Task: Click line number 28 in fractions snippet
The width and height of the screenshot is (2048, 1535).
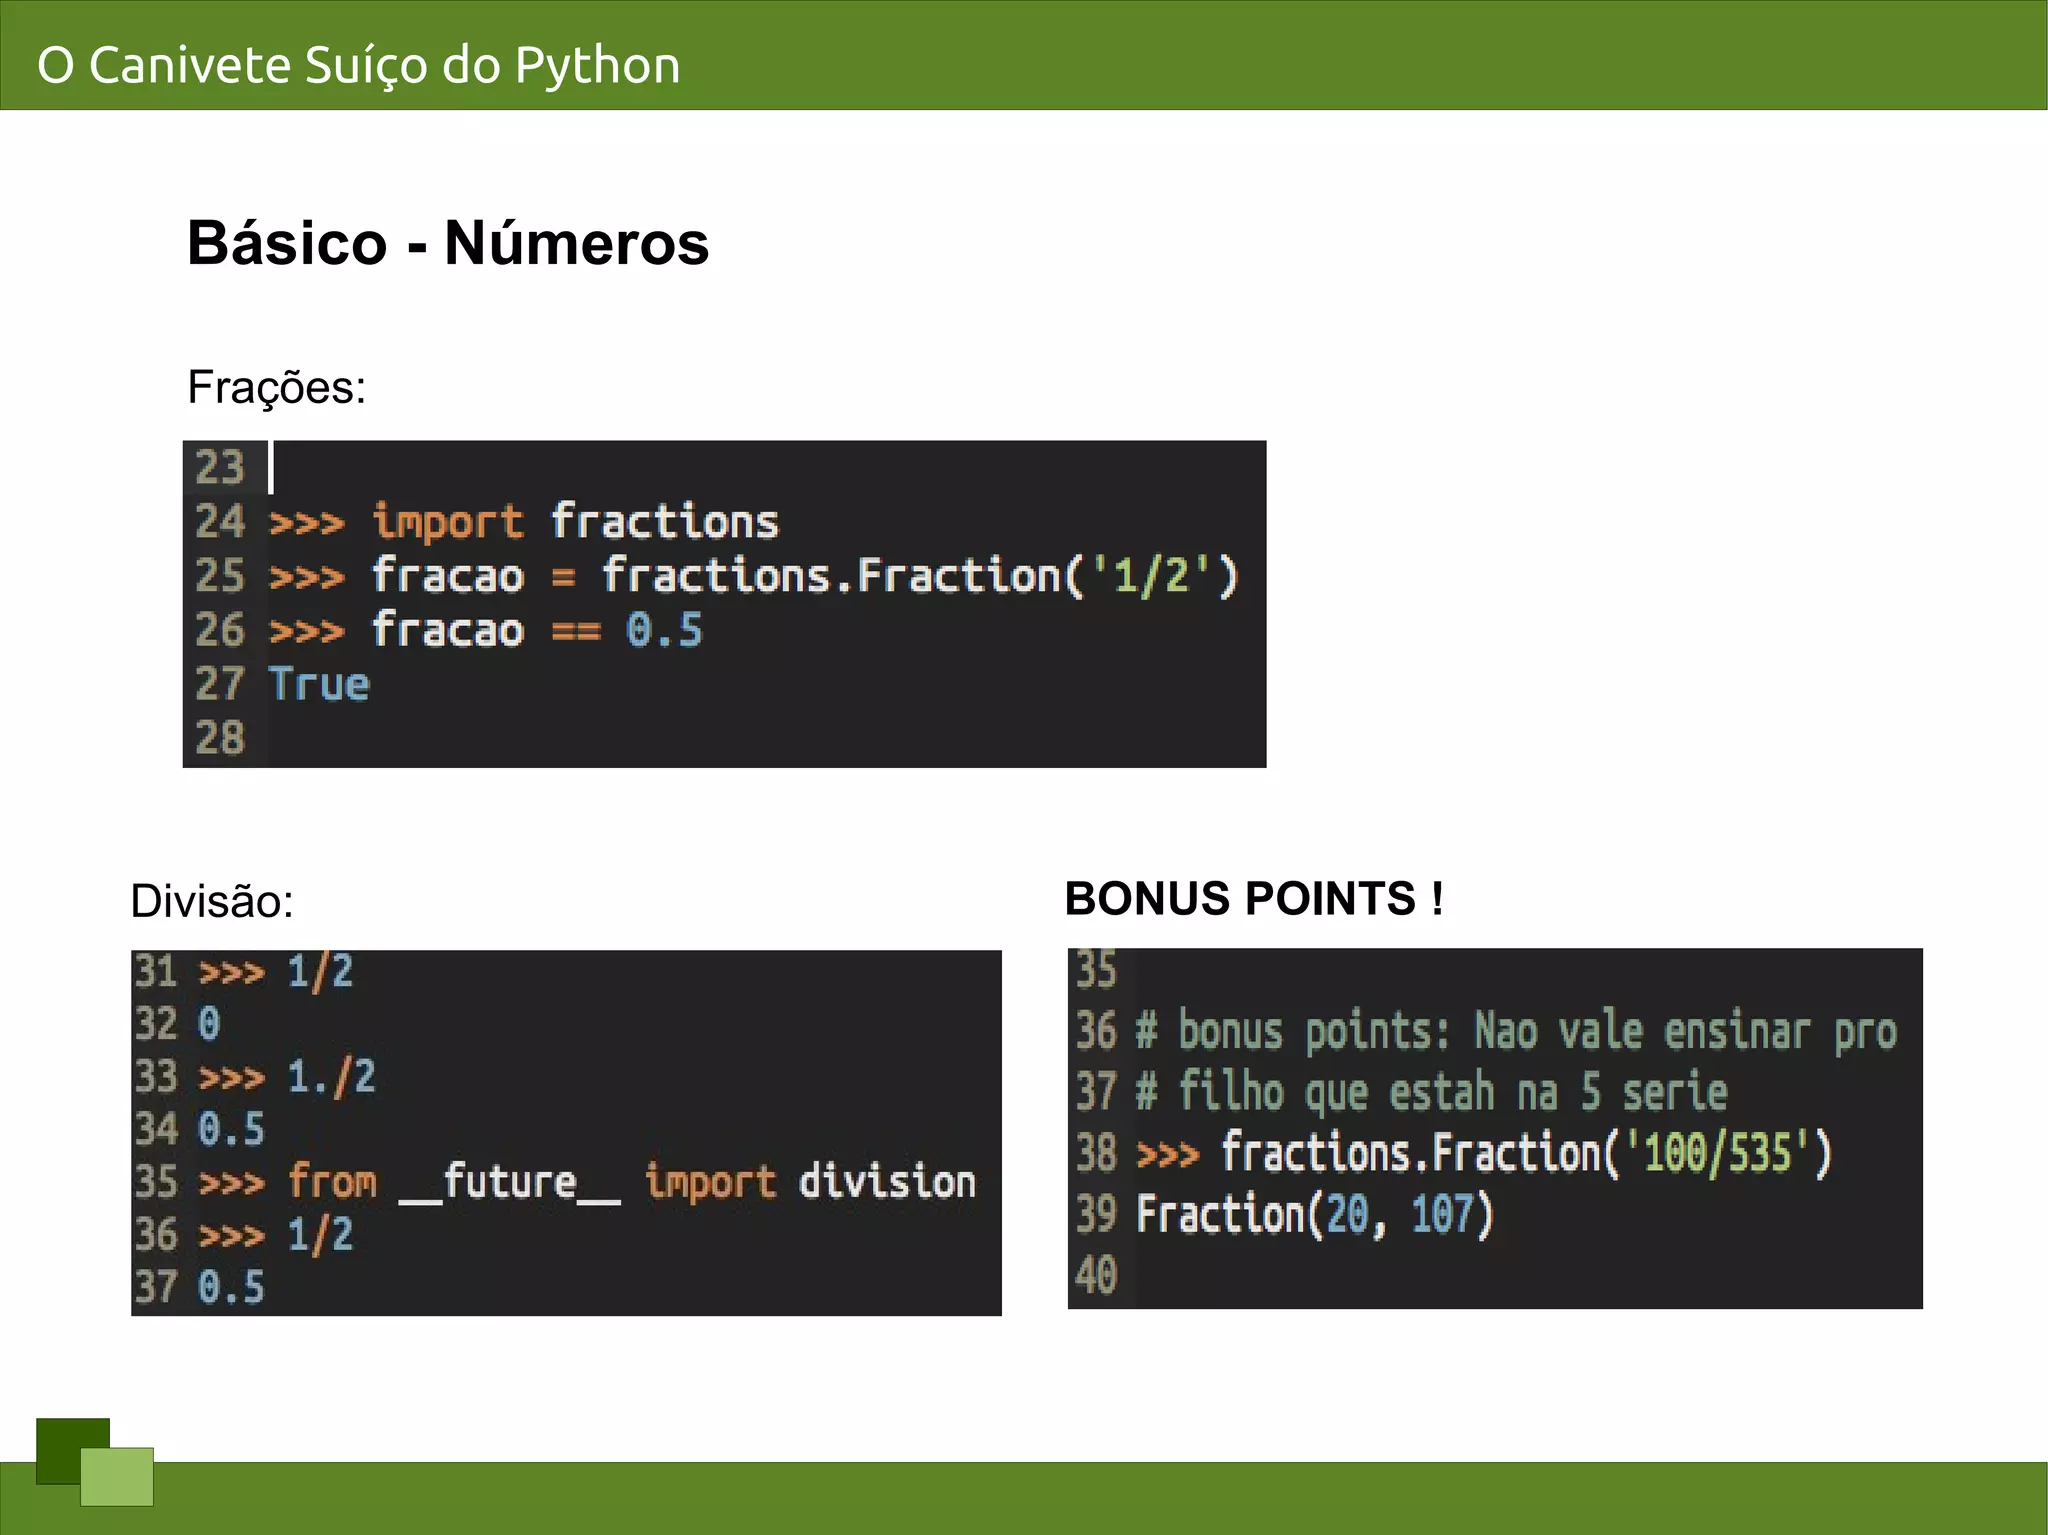Action: pos(220,738)
